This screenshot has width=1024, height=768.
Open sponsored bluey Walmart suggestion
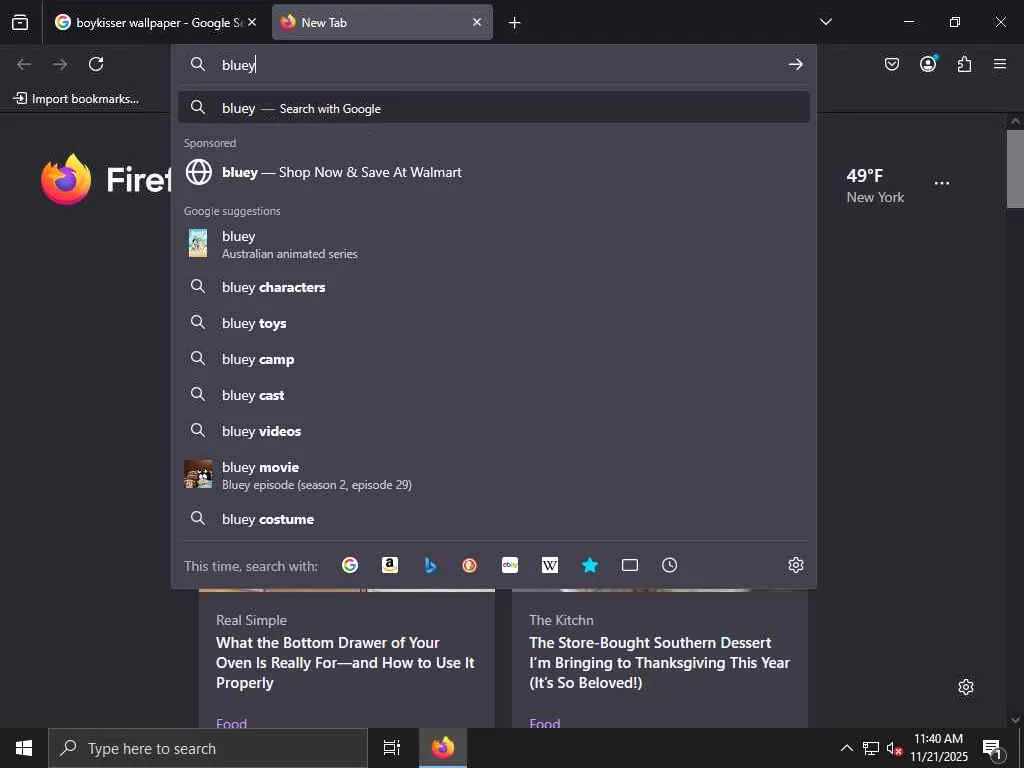point(494,172)
